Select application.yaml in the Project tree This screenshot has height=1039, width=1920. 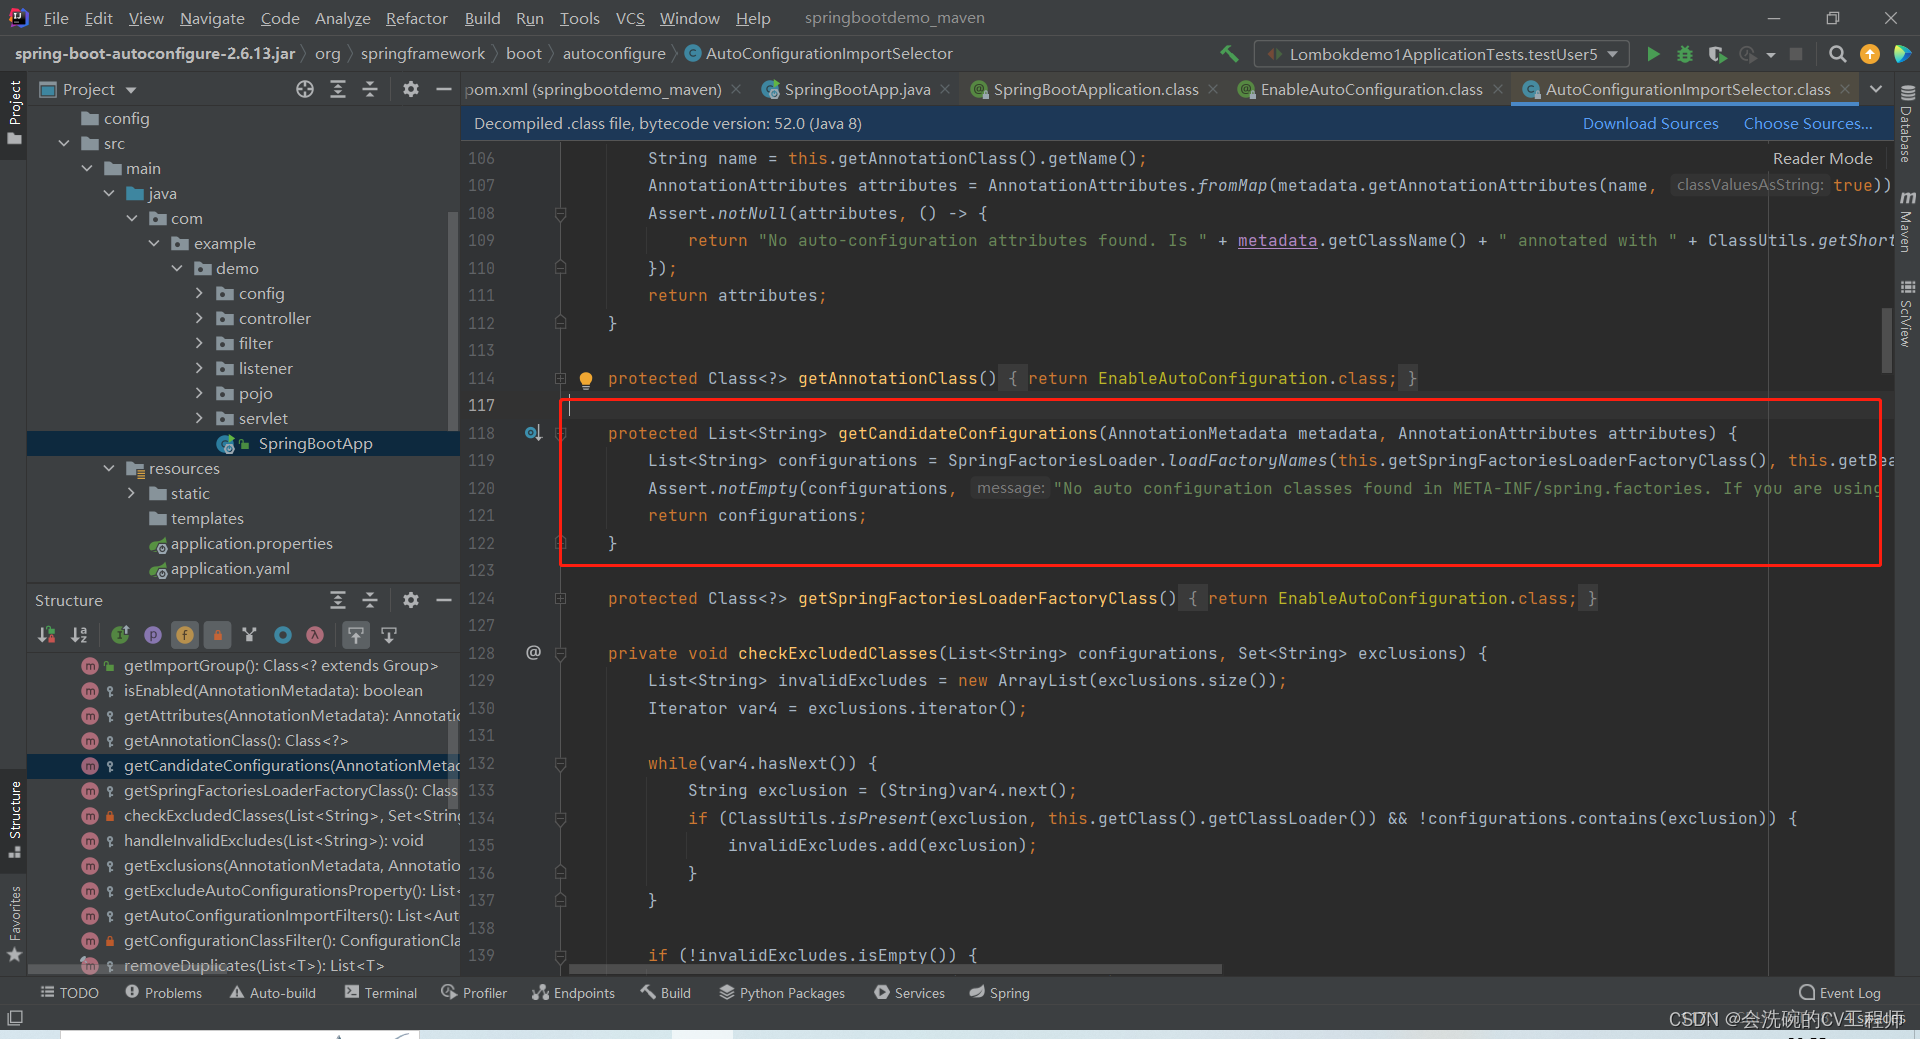(x=230, y=569)
